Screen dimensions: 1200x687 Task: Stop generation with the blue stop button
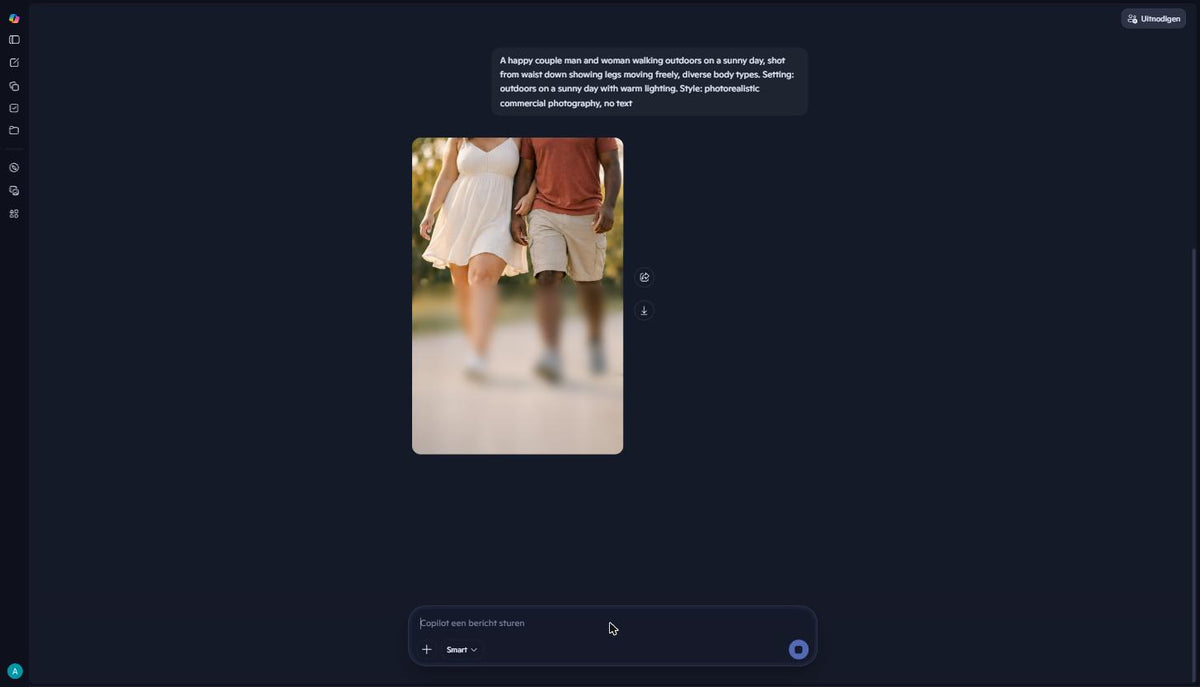(x=798, y=650)
